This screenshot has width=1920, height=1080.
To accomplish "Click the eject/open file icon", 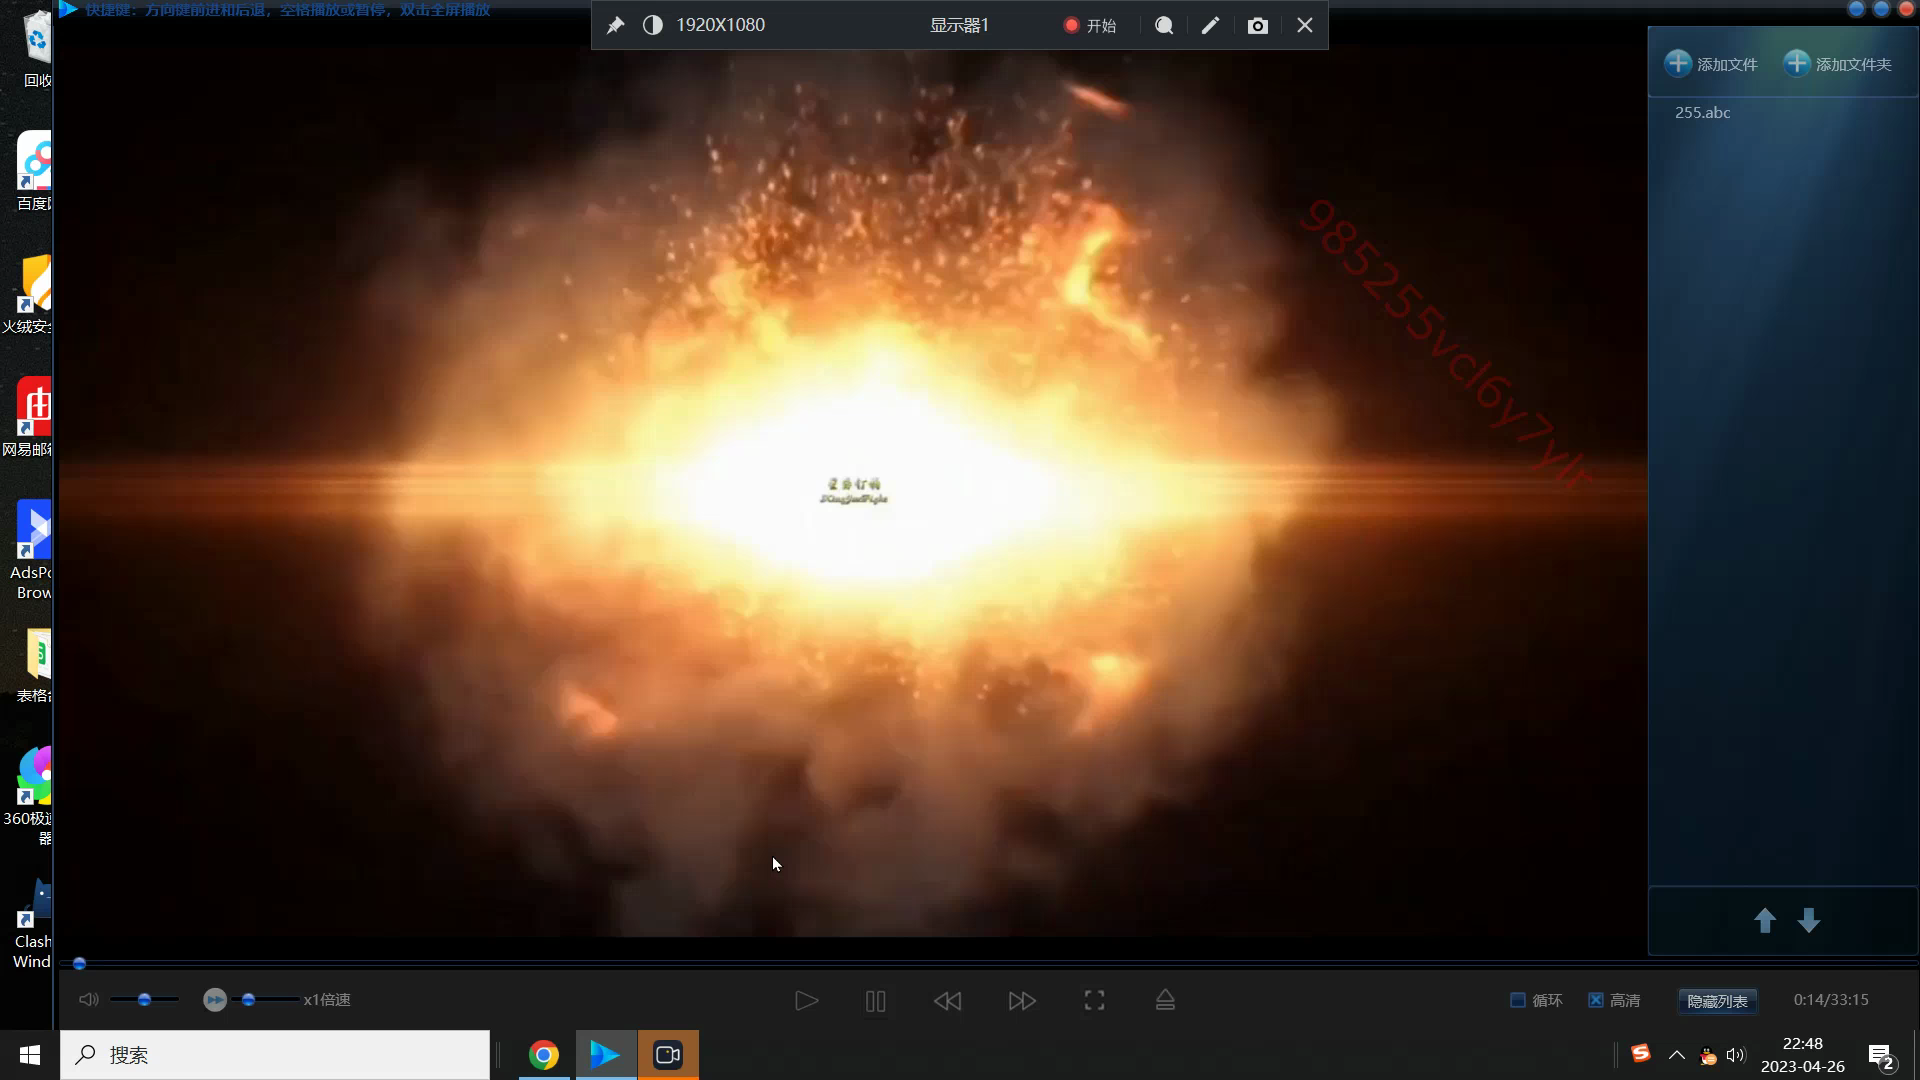I will pyautogui.click(x=1165, y=1001).
